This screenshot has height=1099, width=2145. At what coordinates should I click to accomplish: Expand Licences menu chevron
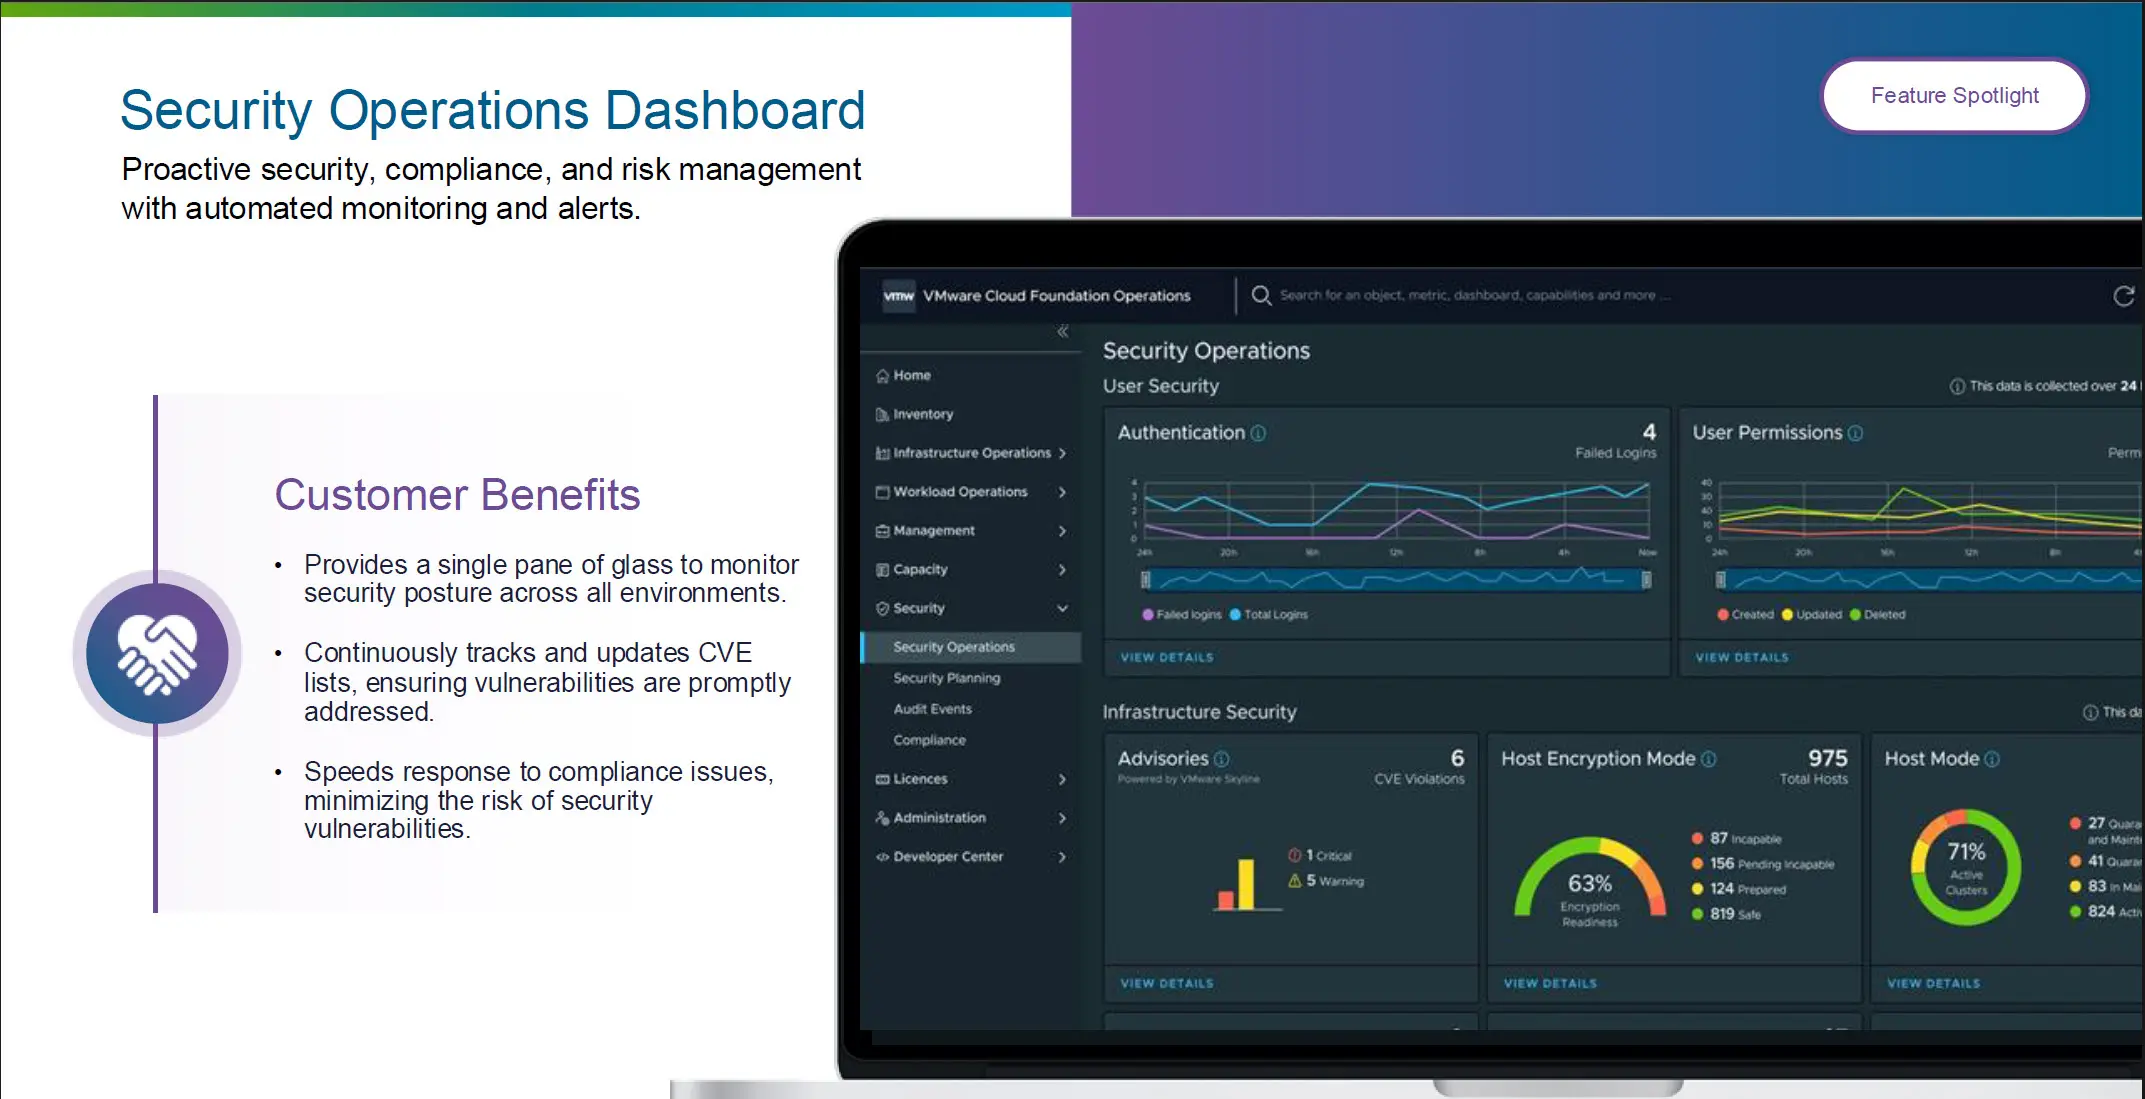click(1062, 779)
